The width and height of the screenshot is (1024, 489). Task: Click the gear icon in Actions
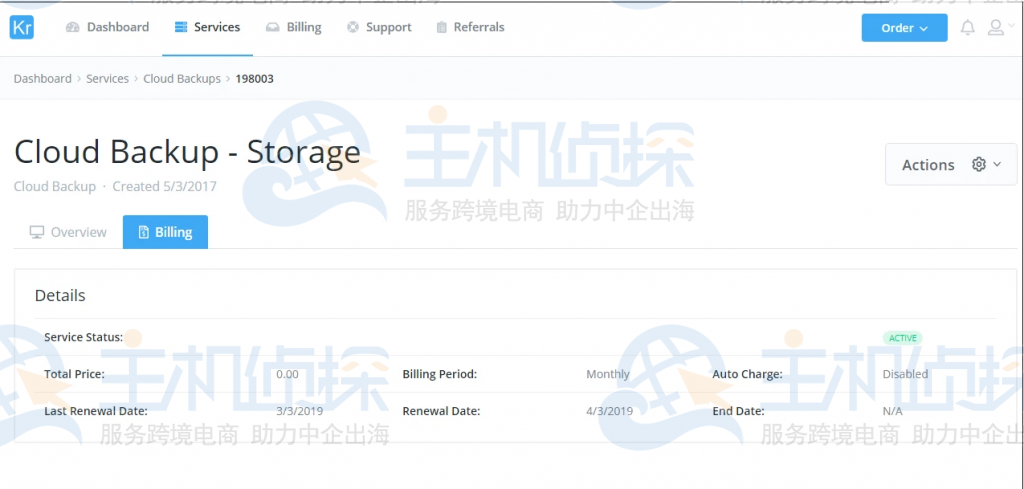click(x=979, y=165)
